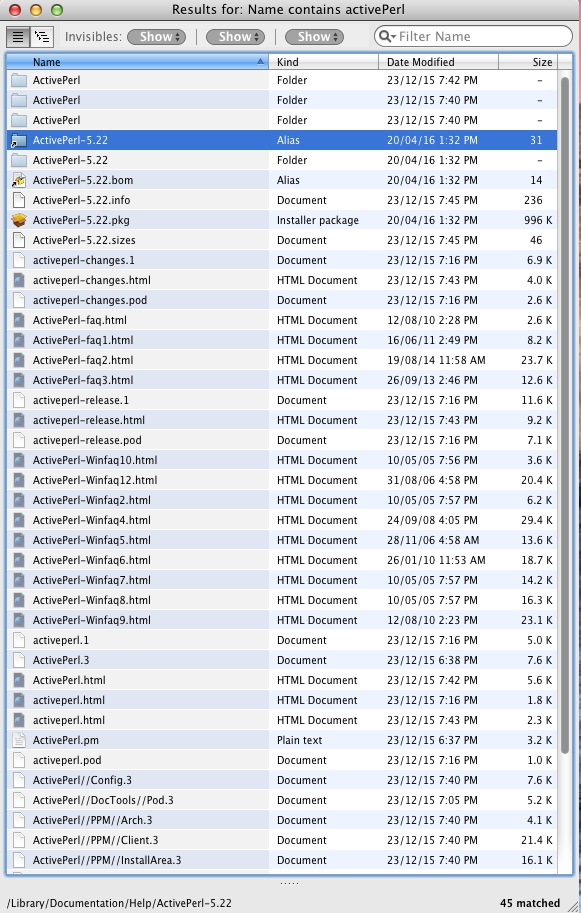
Task: Click the ActivePerl-5.22.bom alias icon
Action: click(19, 180)
